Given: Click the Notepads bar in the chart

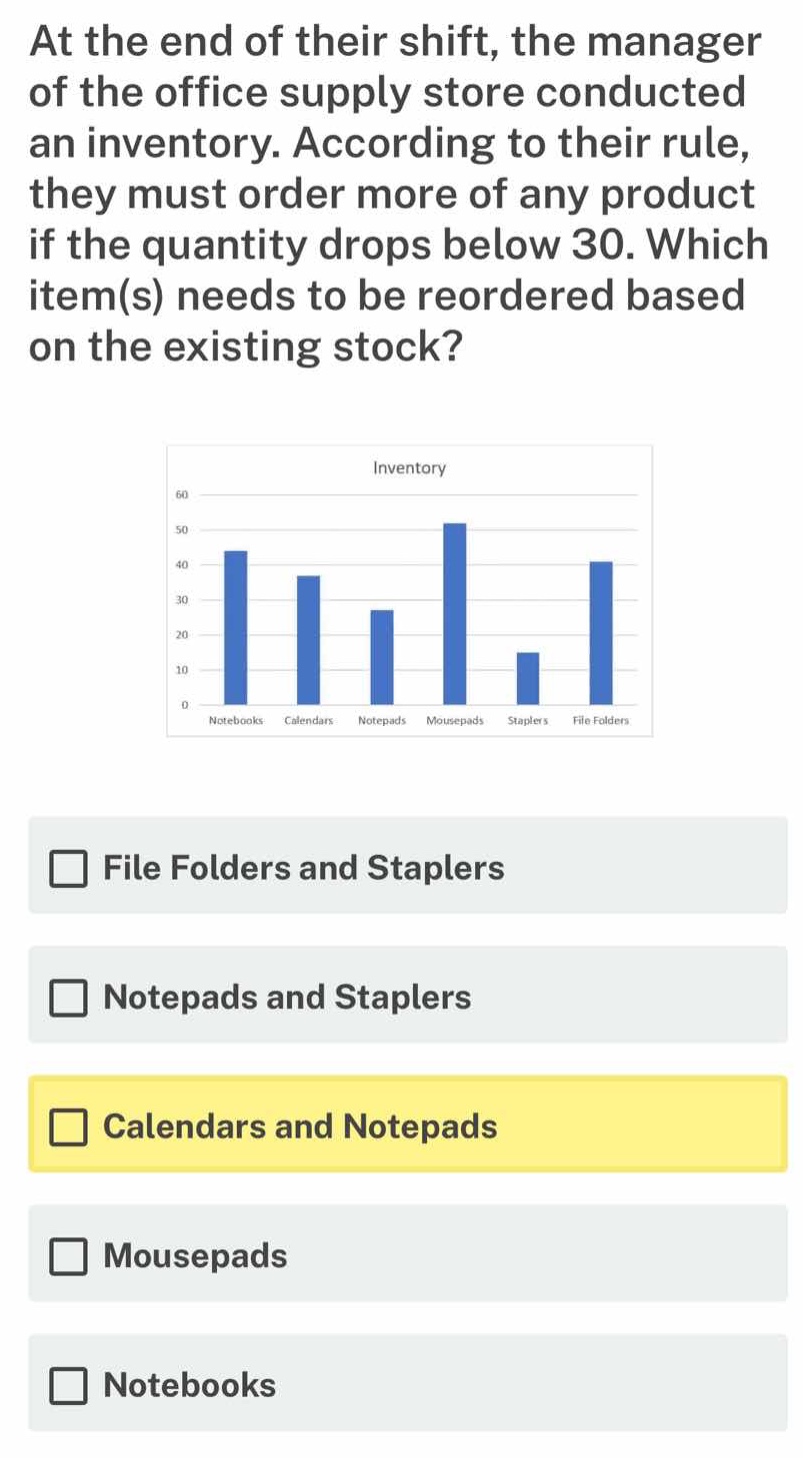Looking at the screenshot, I should click(x=382, y=657).
